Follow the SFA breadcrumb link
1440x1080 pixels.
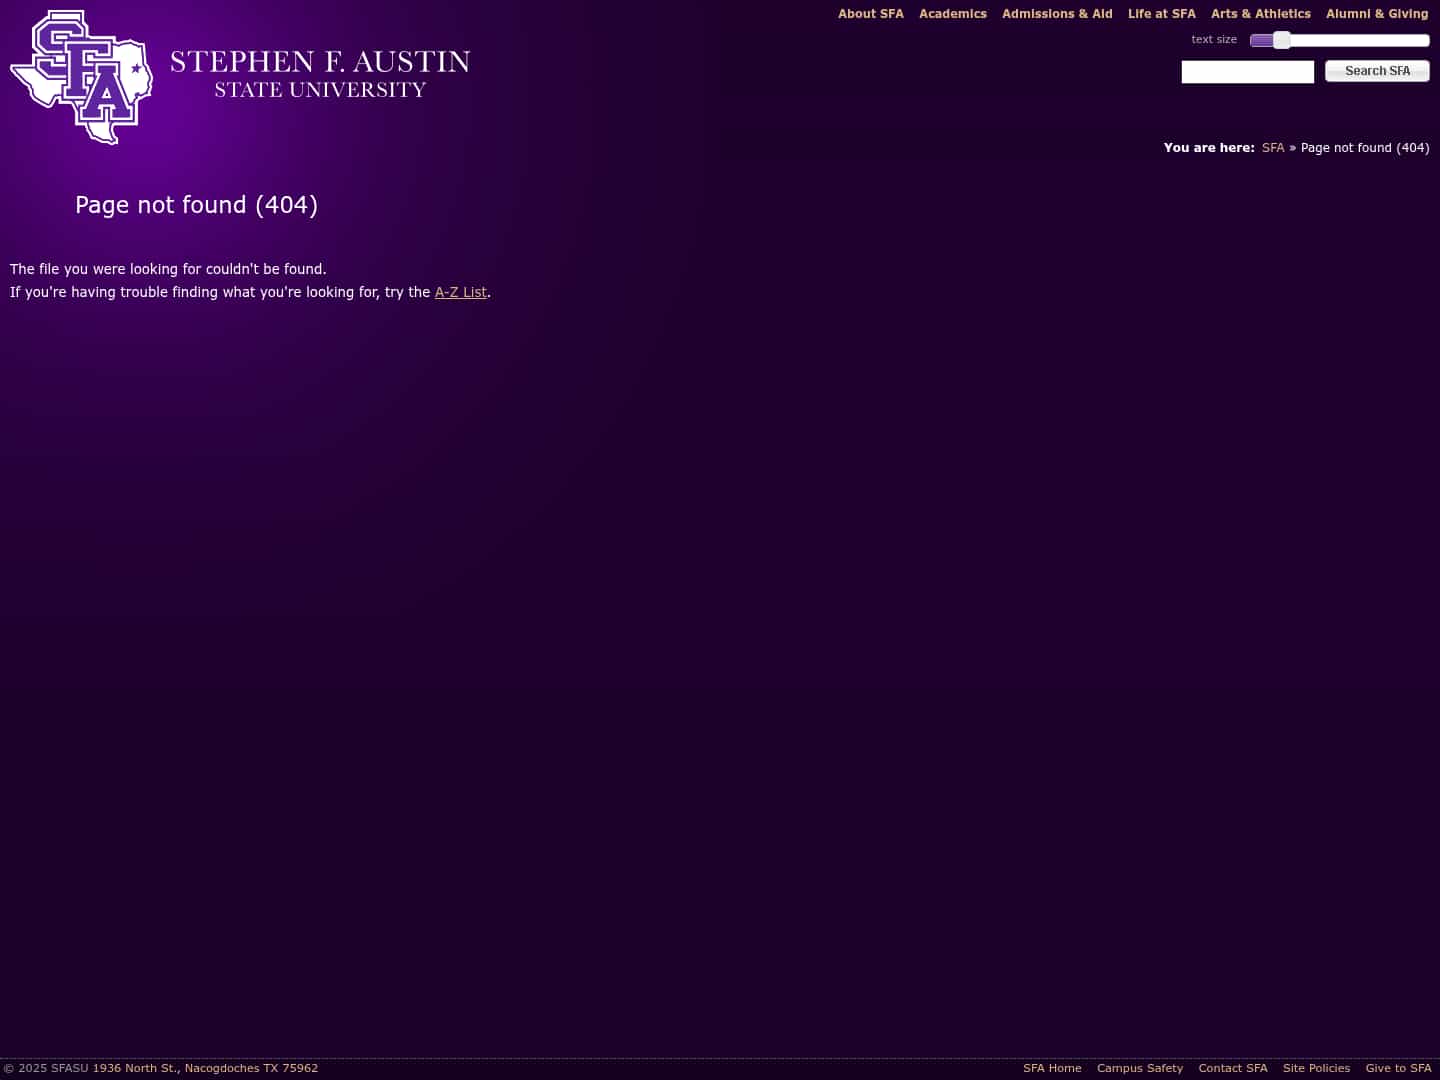pyautogui.click(x=1272, y=147)
